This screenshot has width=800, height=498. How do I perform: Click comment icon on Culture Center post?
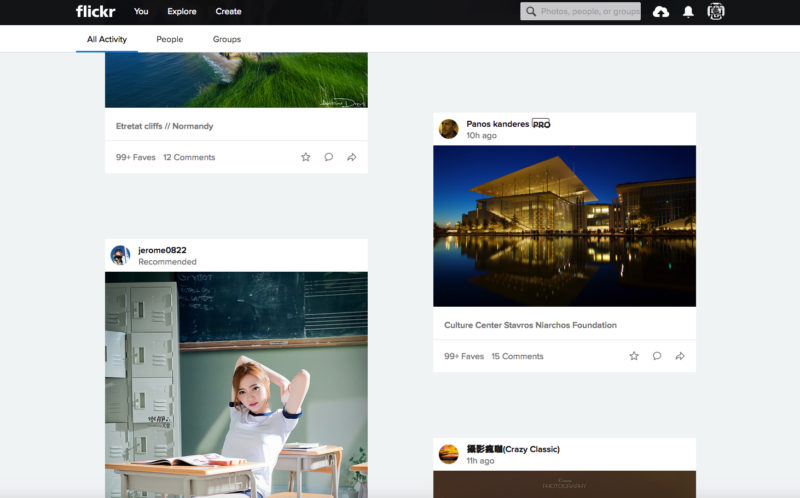(x=657, y=356)
